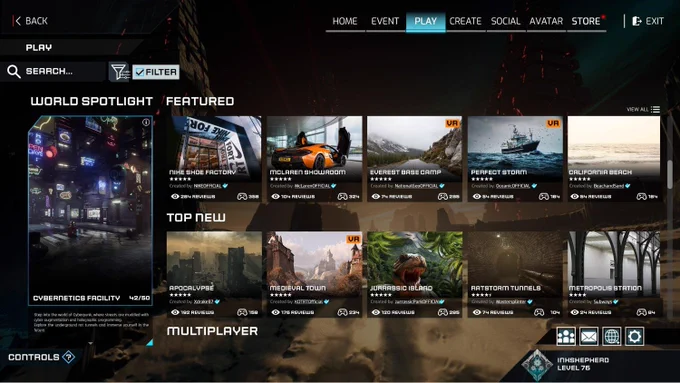Click VR badge on Everest Base Camp
This screenshot has width=680, height=383.
click(452, 123)
